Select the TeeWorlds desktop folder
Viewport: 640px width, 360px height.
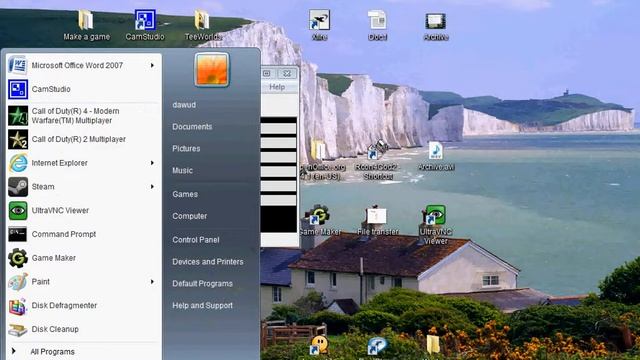(x=202, y=25)
